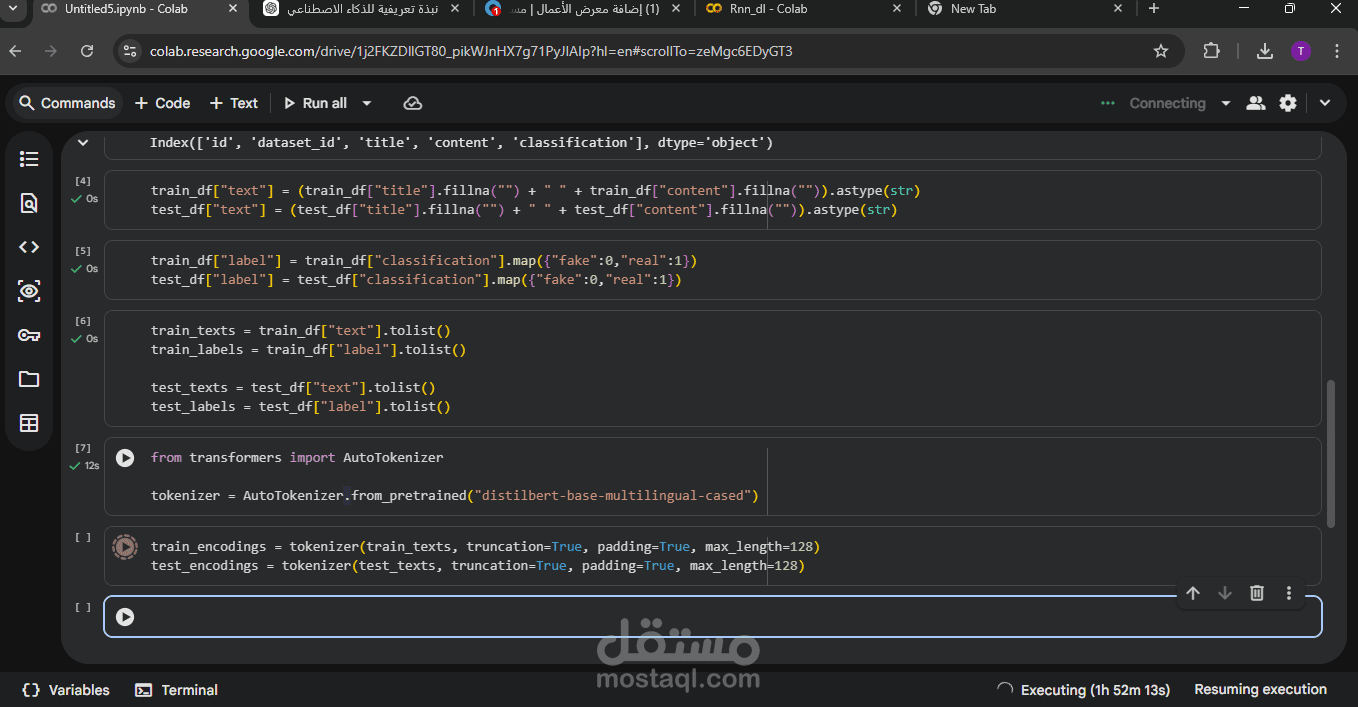Open the Files folder icon in sidebar
The height and width of the screenshot is (707, 1358).
(29, 379)
